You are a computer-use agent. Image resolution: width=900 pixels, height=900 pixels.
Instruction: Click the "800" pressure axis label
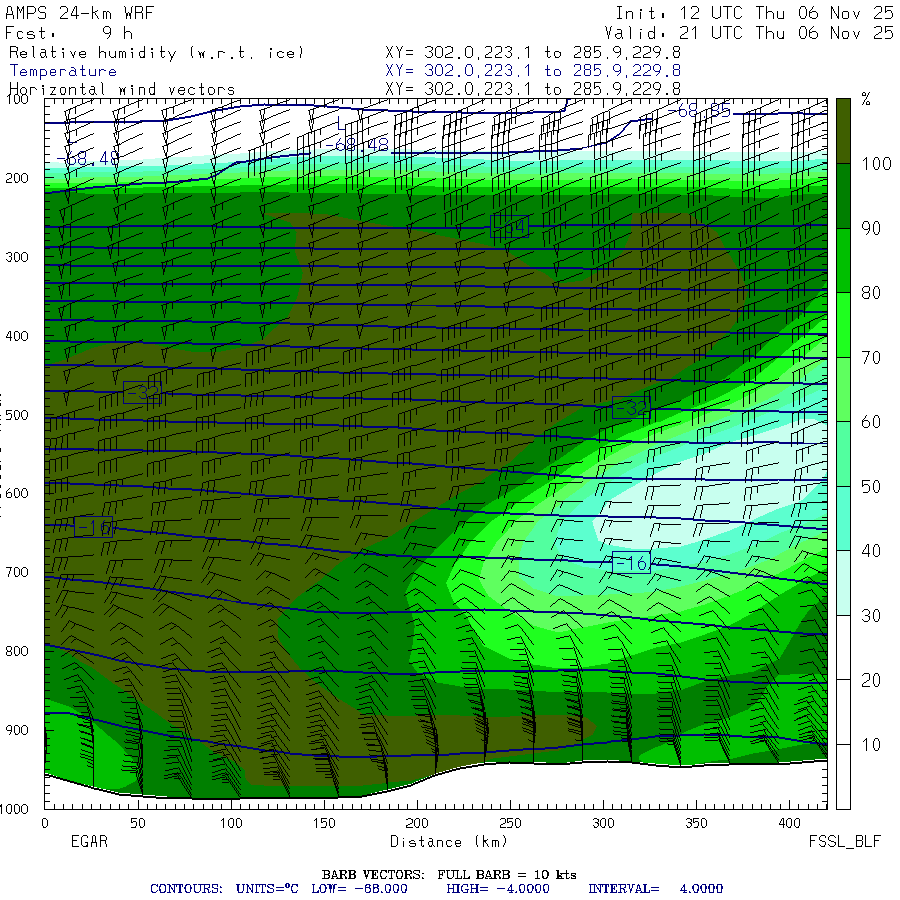17,651
